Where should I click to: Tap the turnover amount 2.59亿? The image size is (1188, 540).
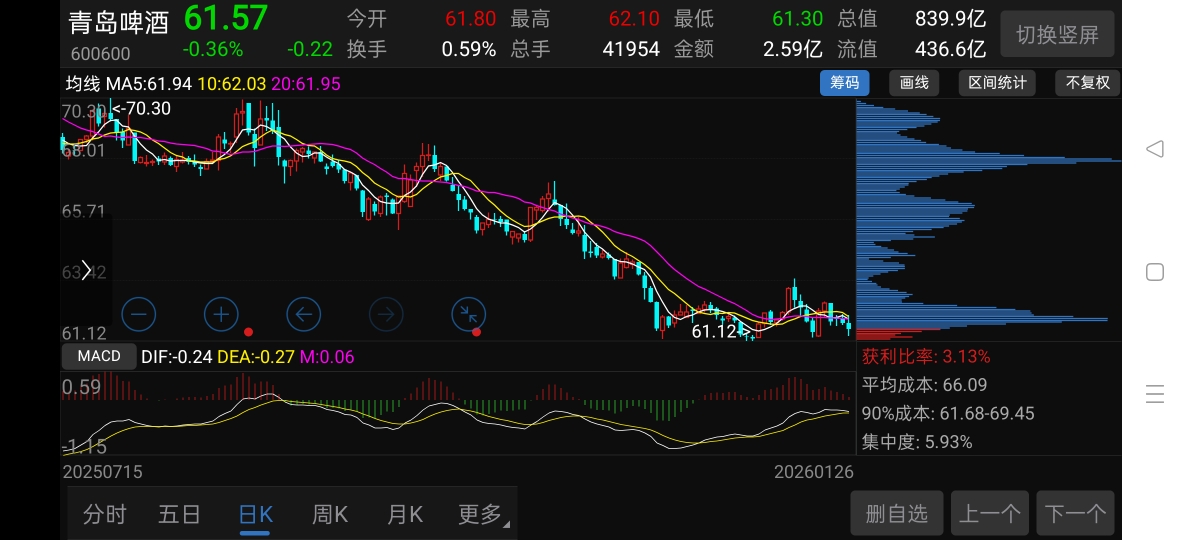[x=793, y=49]
